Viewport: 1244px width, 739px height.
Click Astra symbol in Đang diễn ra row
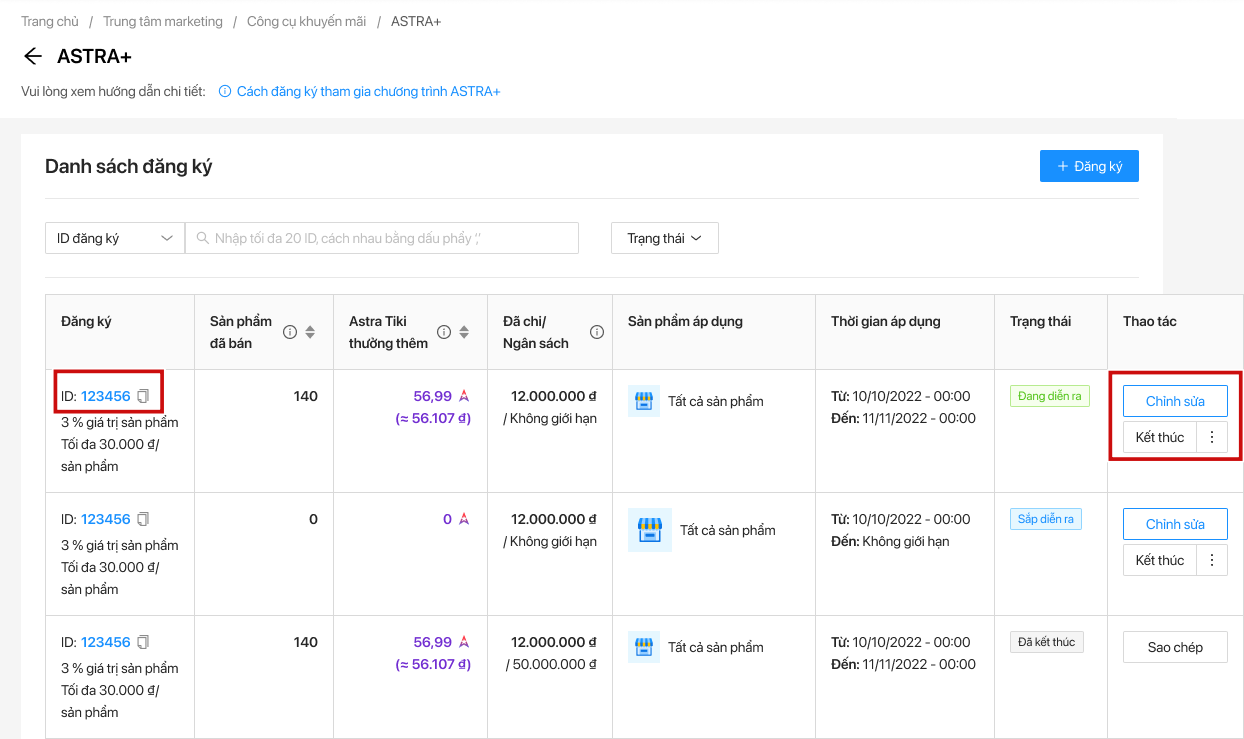pos(464,396)
